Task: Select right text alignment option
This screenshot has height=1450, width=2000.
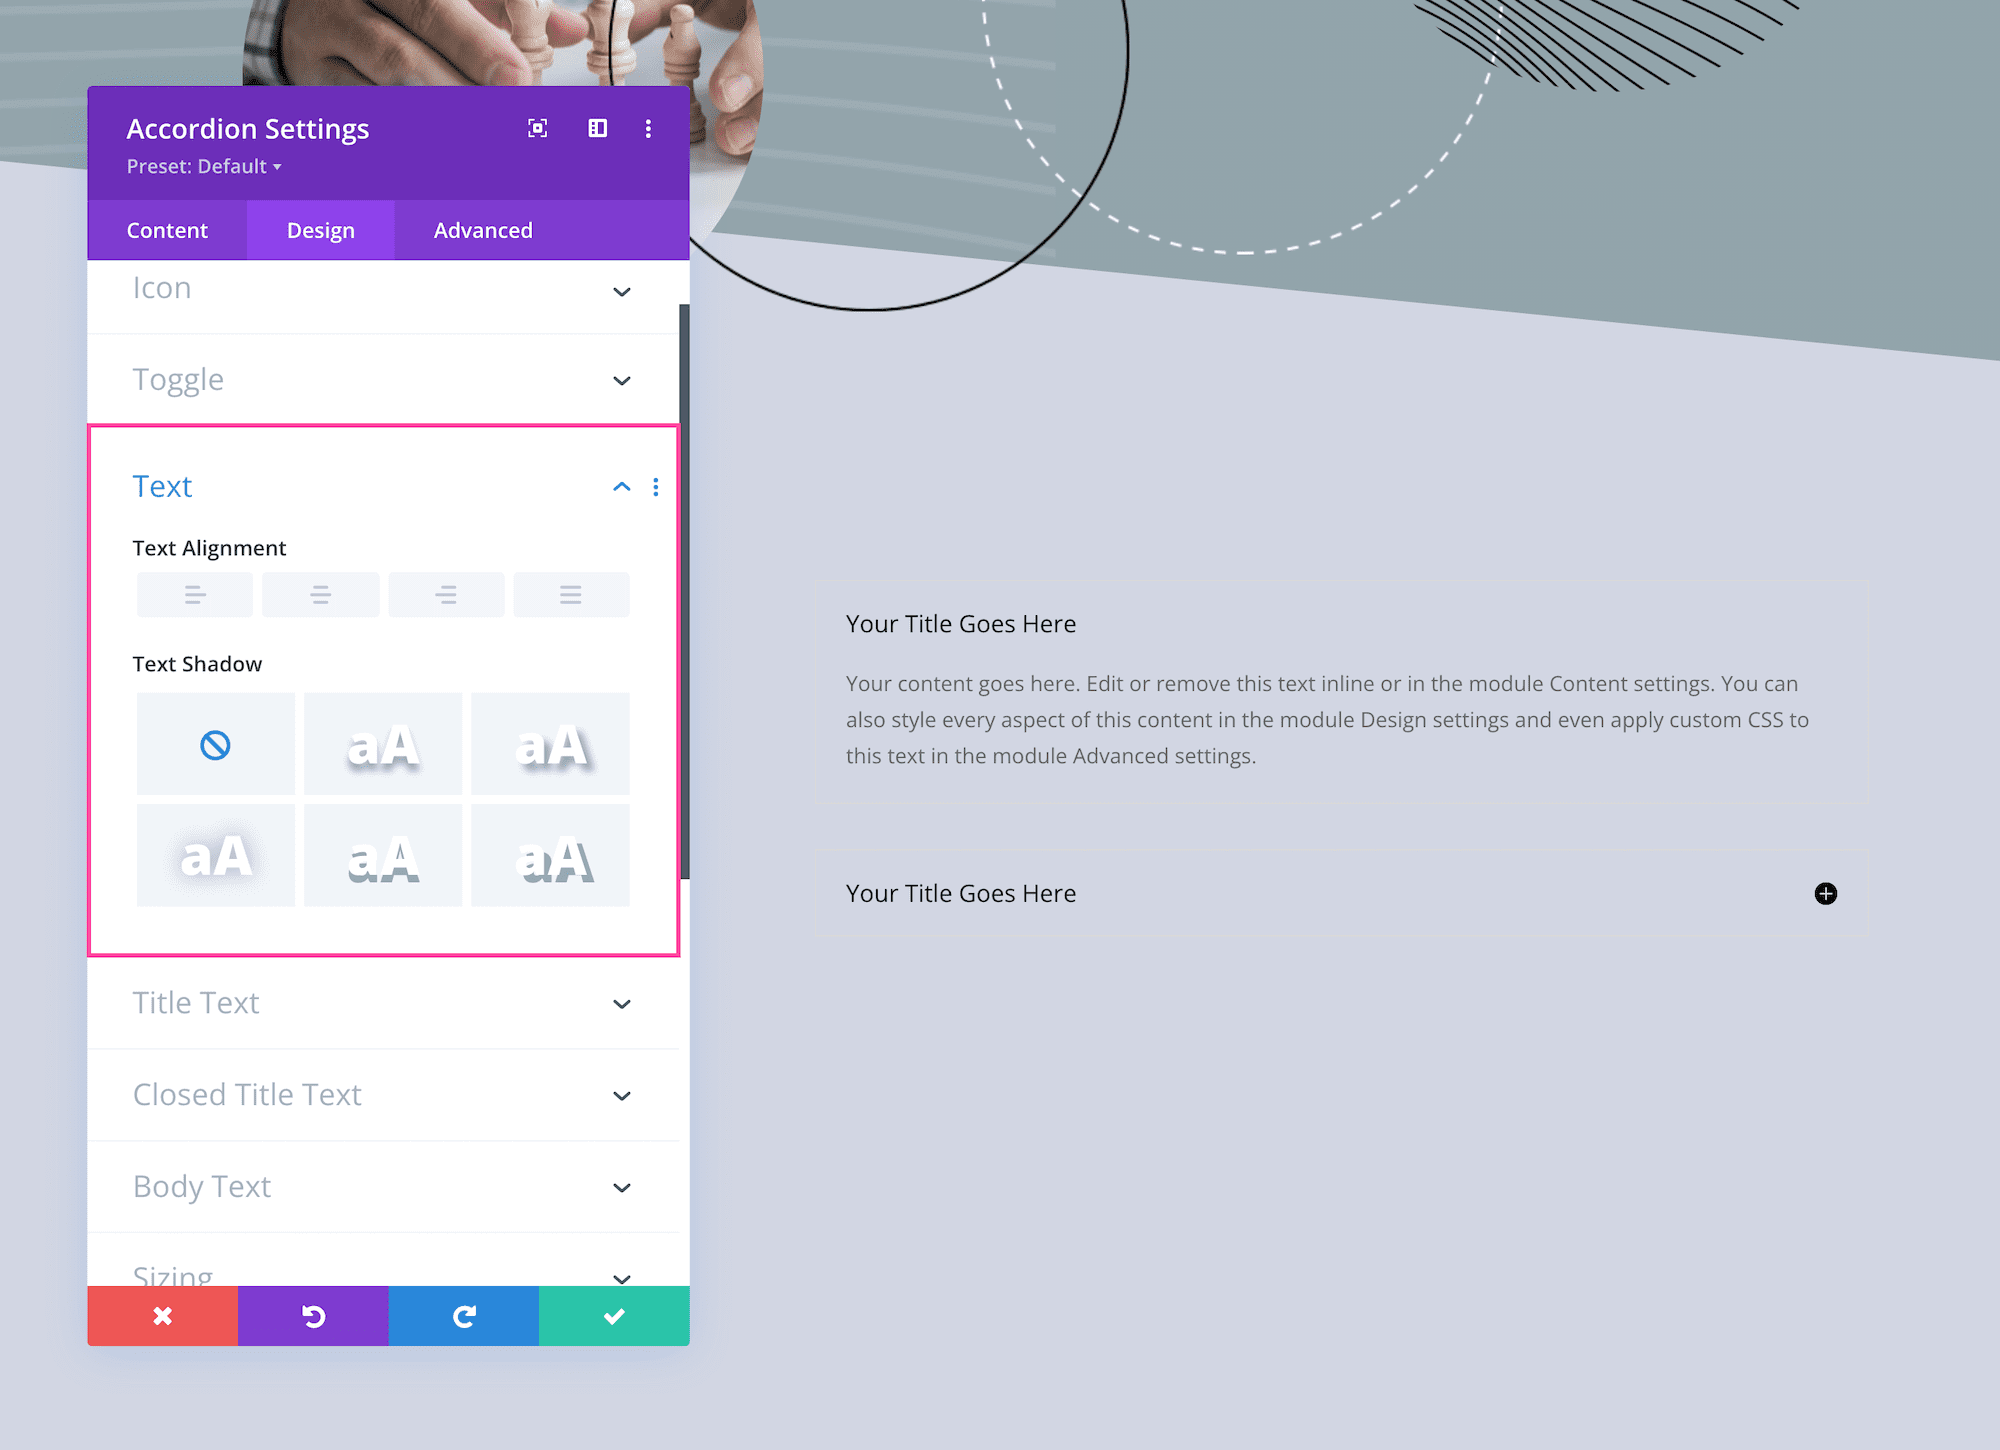Action: click(x=446, y=593)
